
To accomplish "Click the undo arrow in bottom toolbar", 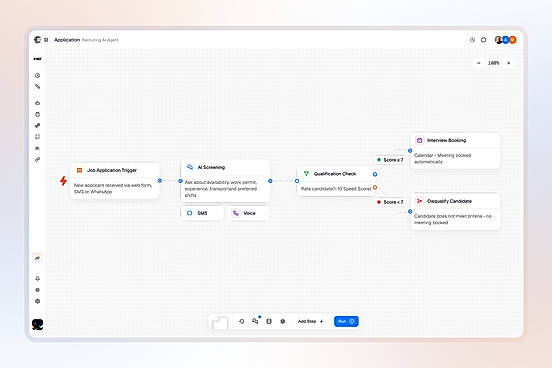I will 242,321.
